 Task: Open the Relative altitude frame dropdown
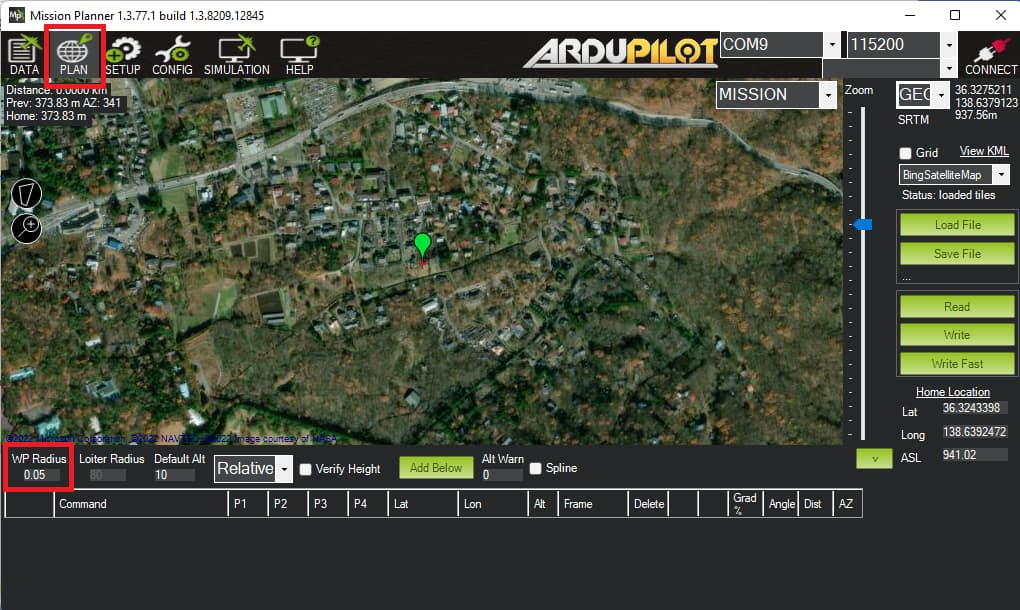284,469
